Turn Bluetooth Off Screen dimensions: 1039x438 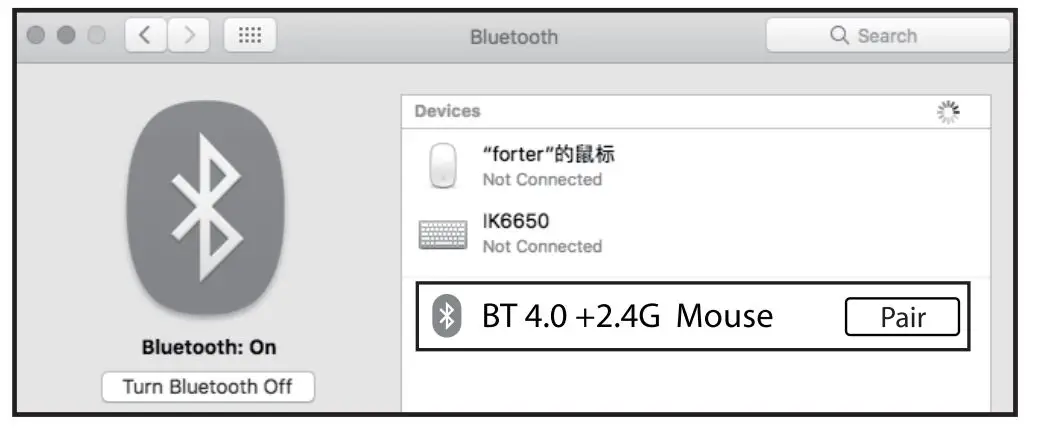coord(208,386)
